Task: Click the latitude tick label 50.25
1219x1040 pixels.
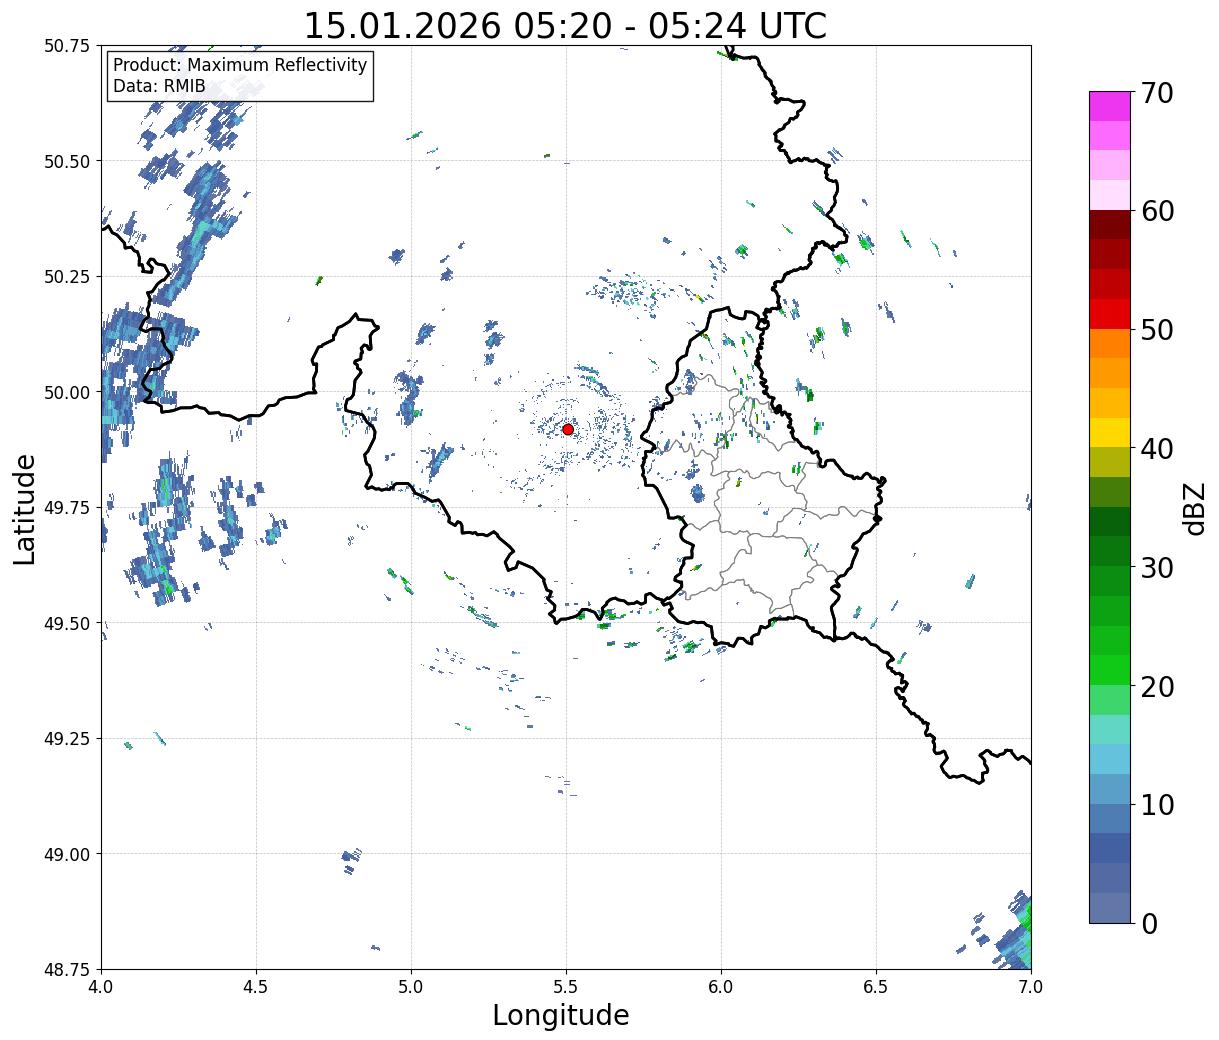Action: coord(67,277)
